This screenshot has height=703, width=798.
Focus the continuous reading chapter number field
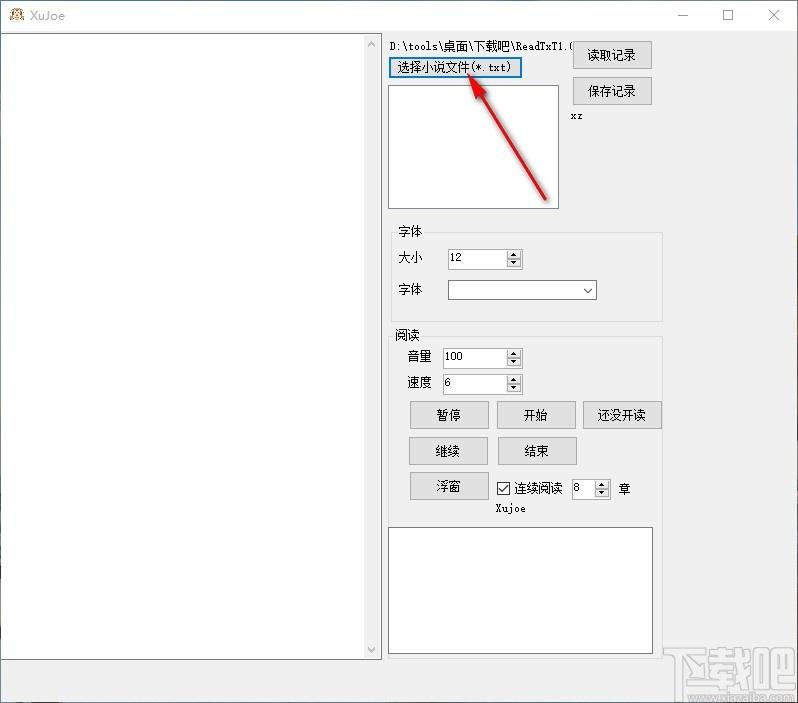pos(584,489)
